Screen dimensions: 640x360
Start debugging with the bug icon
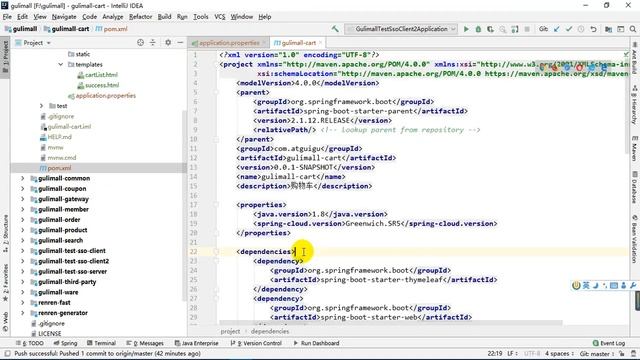tap(478, 29)
